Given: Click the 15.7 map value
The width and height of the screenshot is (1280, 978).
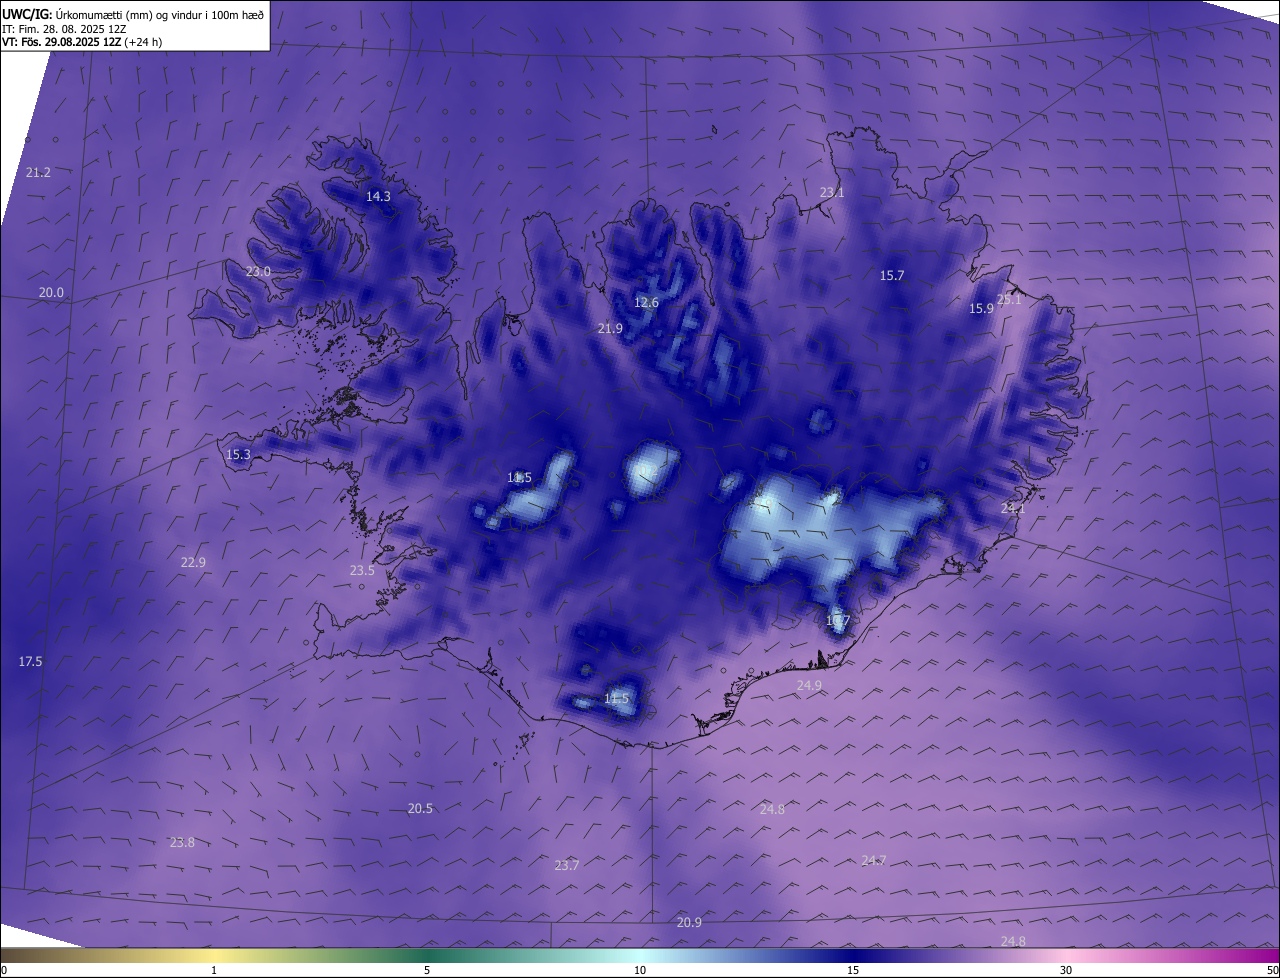Looking at the screenshot, I should pos(891,276).
